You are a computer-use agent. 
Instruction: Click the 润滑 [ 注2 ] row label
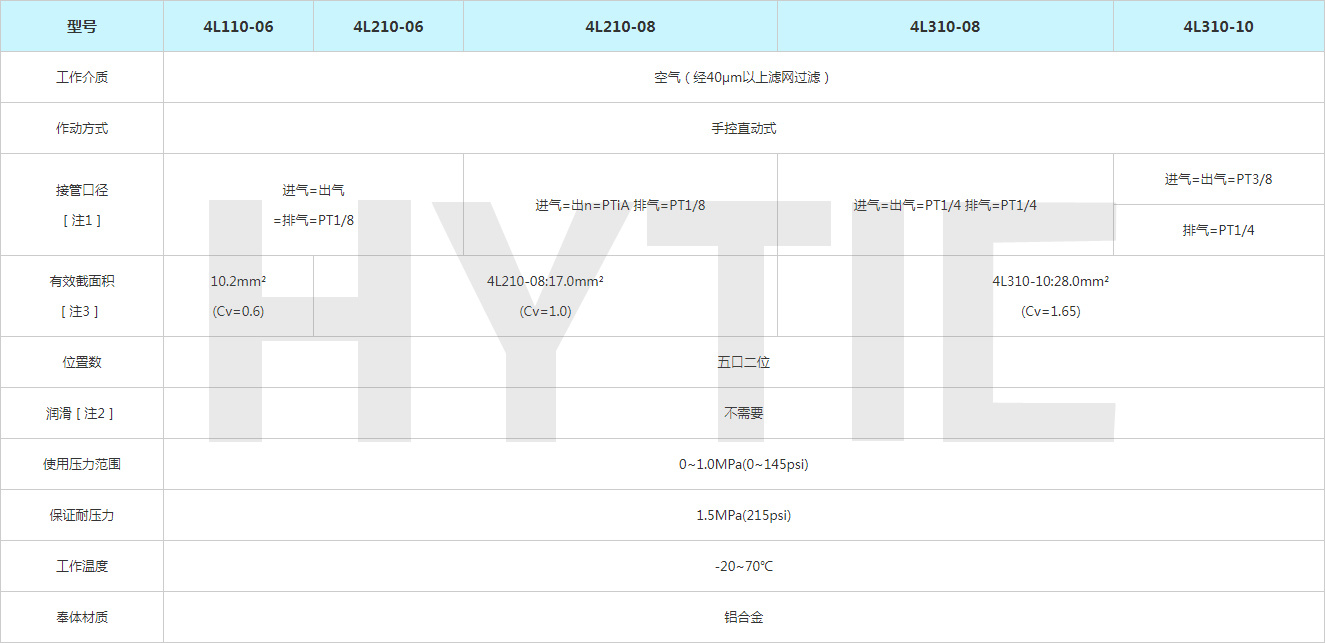[82, 413]
